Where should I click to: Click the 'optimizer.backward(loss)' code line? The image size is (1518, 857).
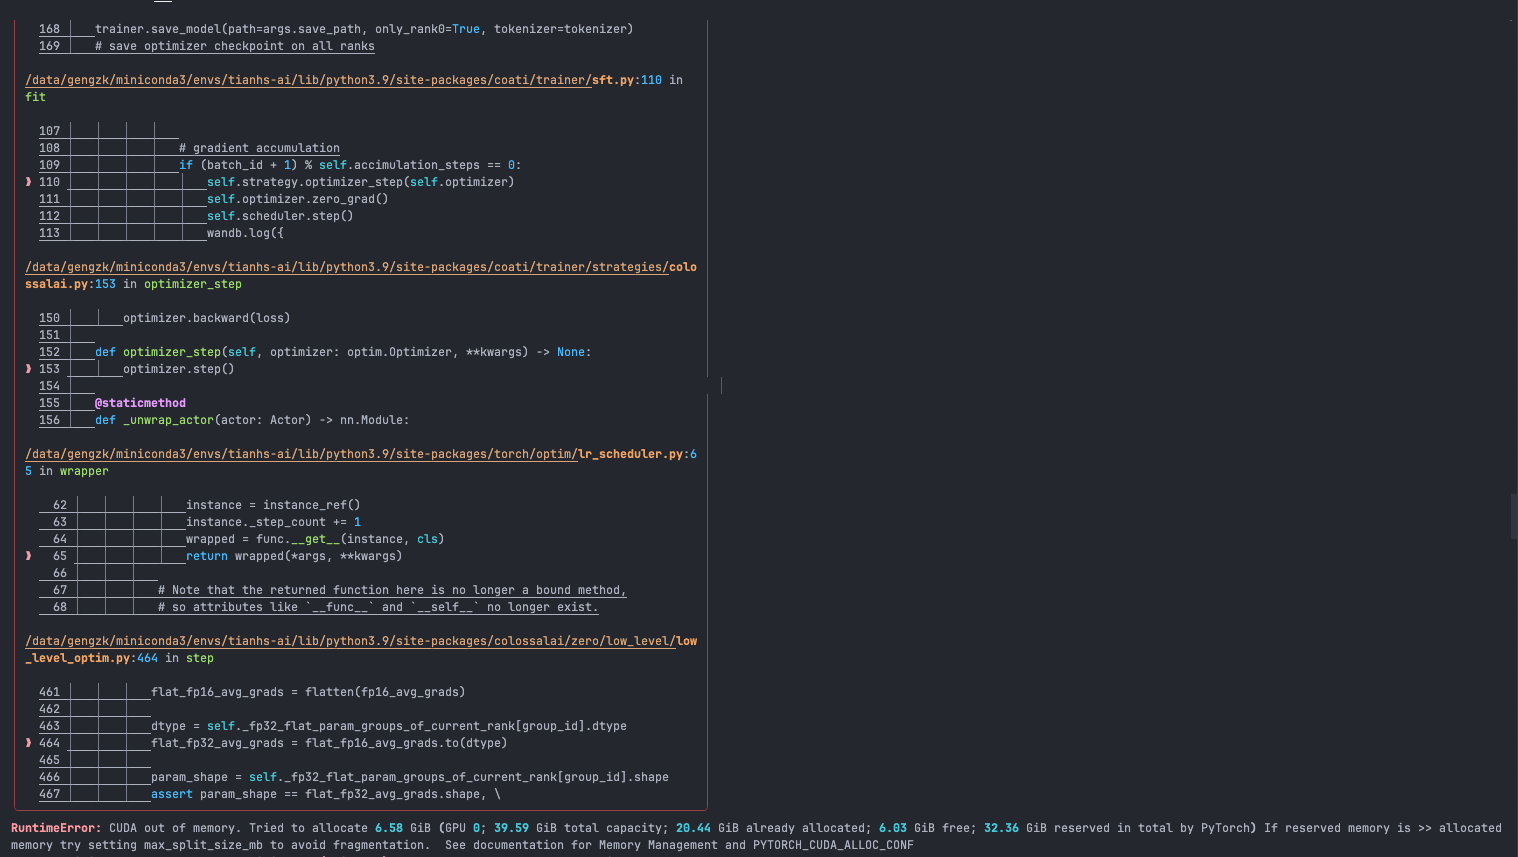click(207, 318)
